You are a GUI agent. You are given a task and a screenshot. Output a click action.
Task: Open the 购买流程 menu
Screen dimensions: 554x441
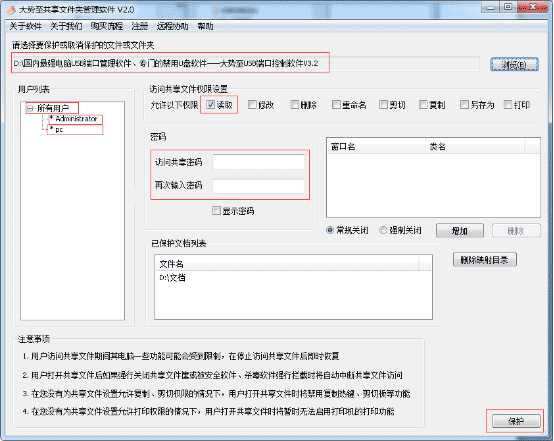(107, 26)
